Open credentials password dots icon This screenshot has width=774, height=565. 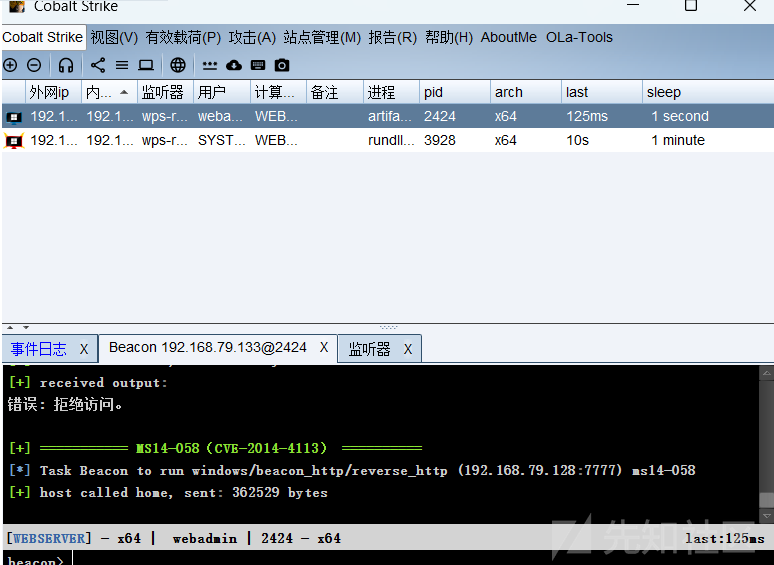tap(210, 65)
